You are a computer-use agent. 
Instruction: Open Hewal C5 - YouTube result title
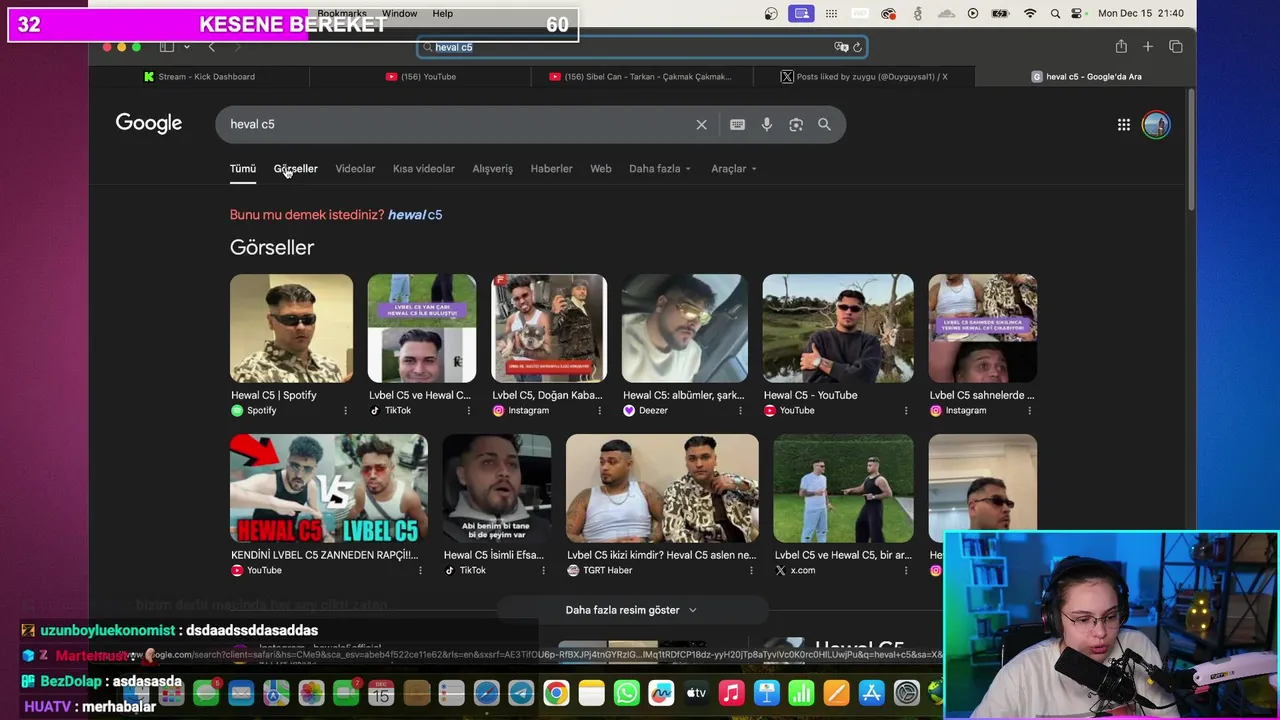point(811,395)
